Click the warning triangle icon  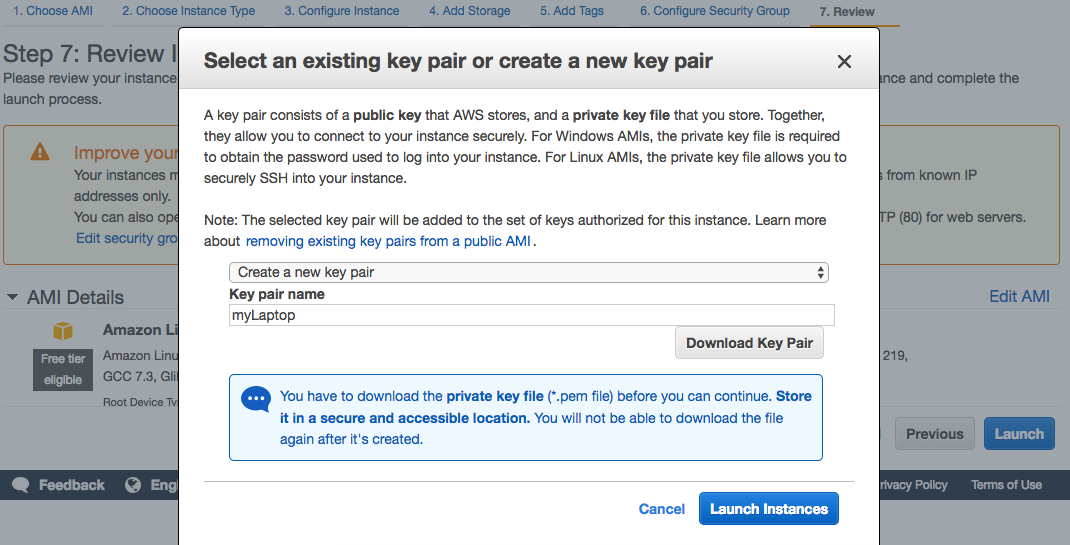(x=40, y=152)
